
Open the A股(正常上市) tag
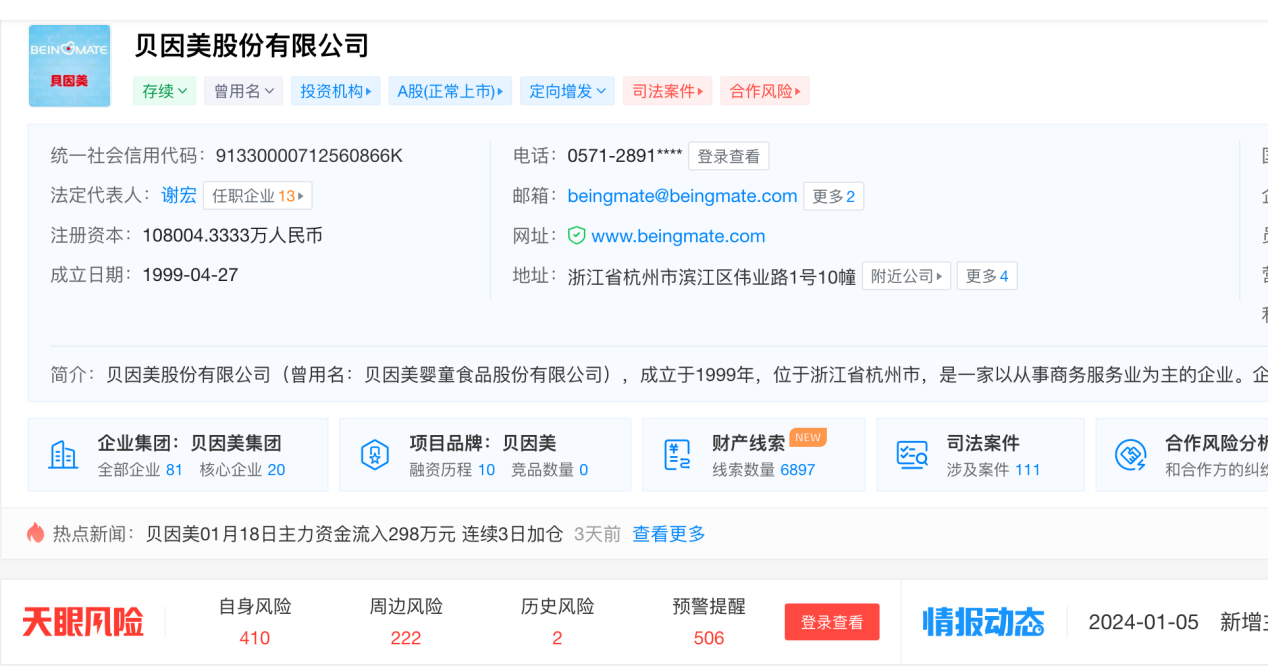(450, 91)
